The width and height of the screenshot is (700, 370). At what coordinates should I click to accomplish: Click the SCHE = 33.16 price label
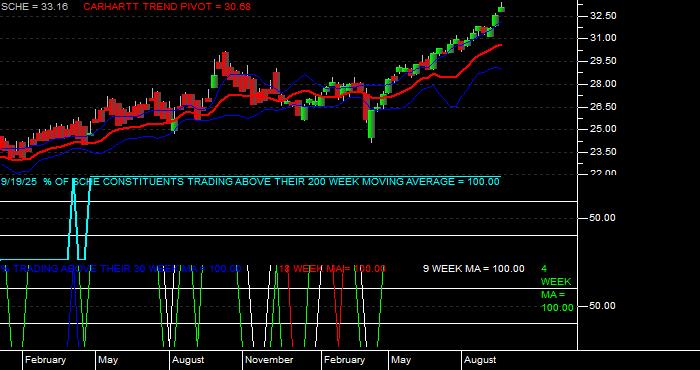(x=35, y=7)
